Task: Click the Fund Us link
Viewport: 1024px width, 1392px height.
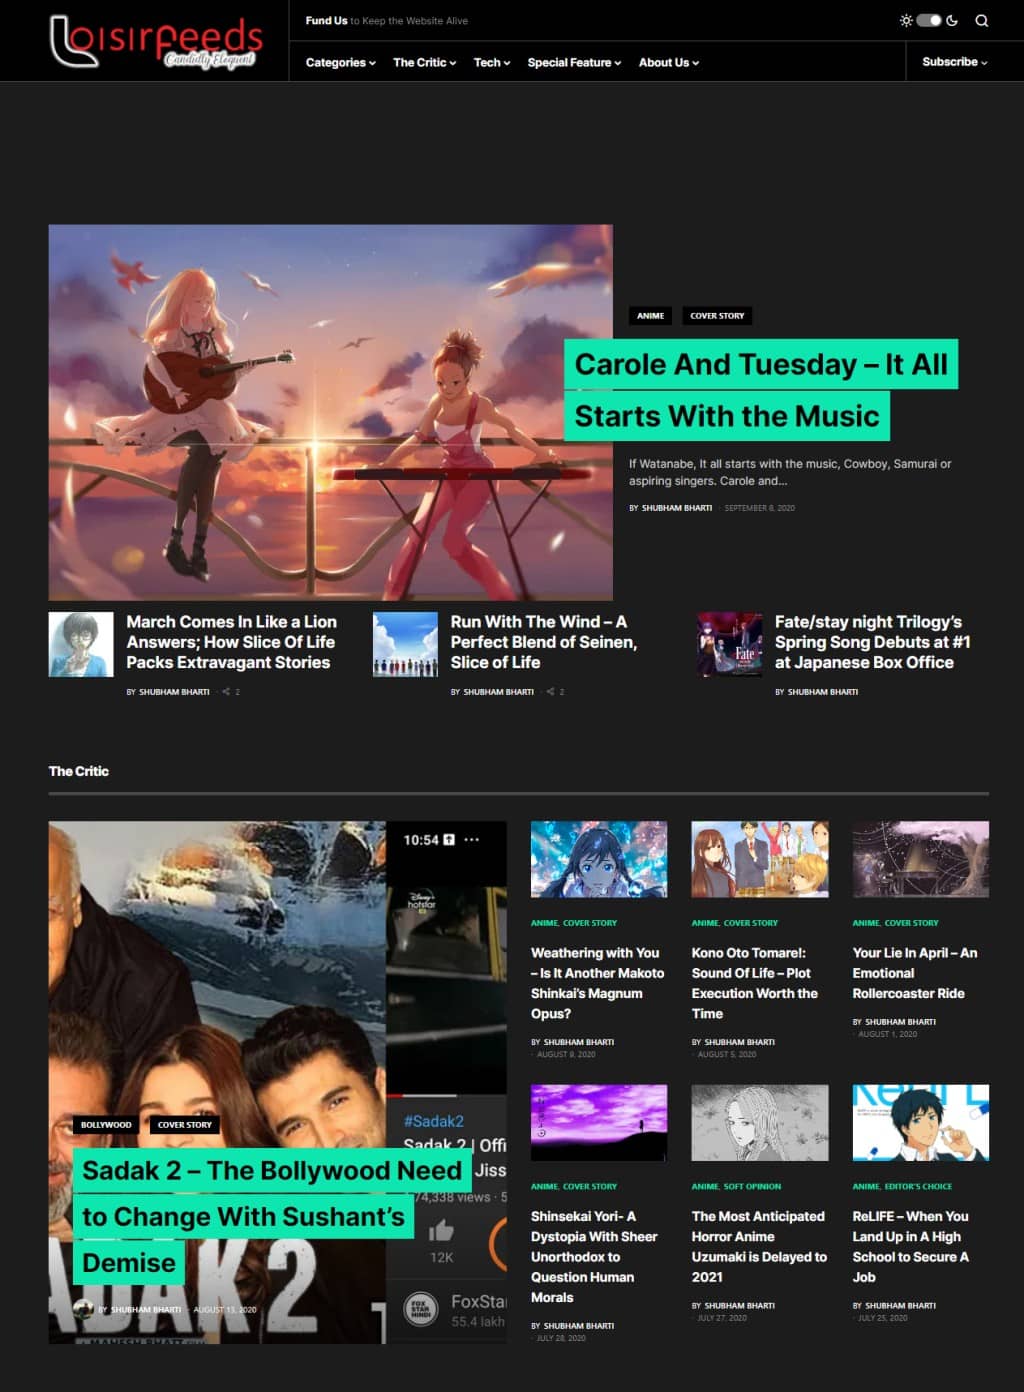Action: pos(326,20)
